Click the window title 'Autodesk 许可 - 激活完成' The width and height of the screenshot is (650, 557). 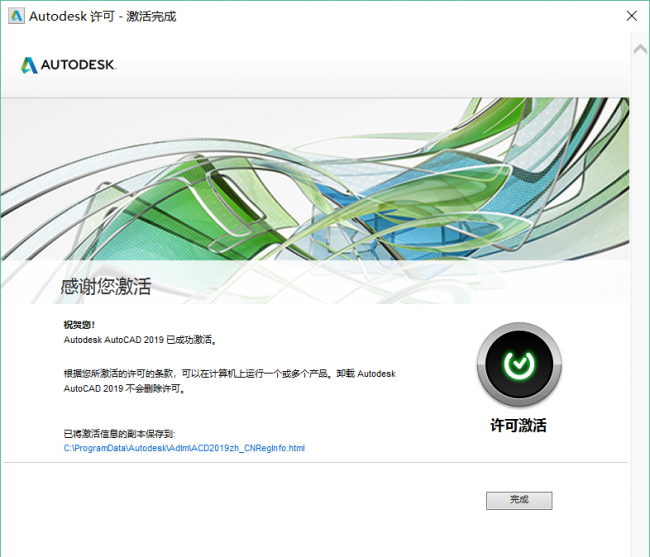pyautogui.click(x=103, y=17)
